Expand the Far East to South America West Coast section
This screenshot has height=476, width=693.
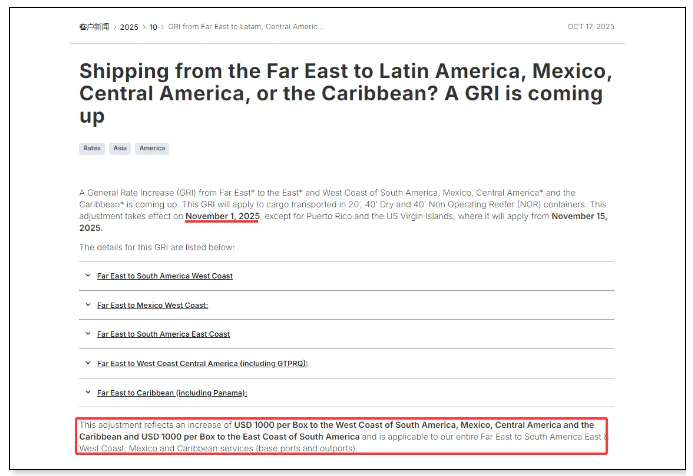point(165,276)
